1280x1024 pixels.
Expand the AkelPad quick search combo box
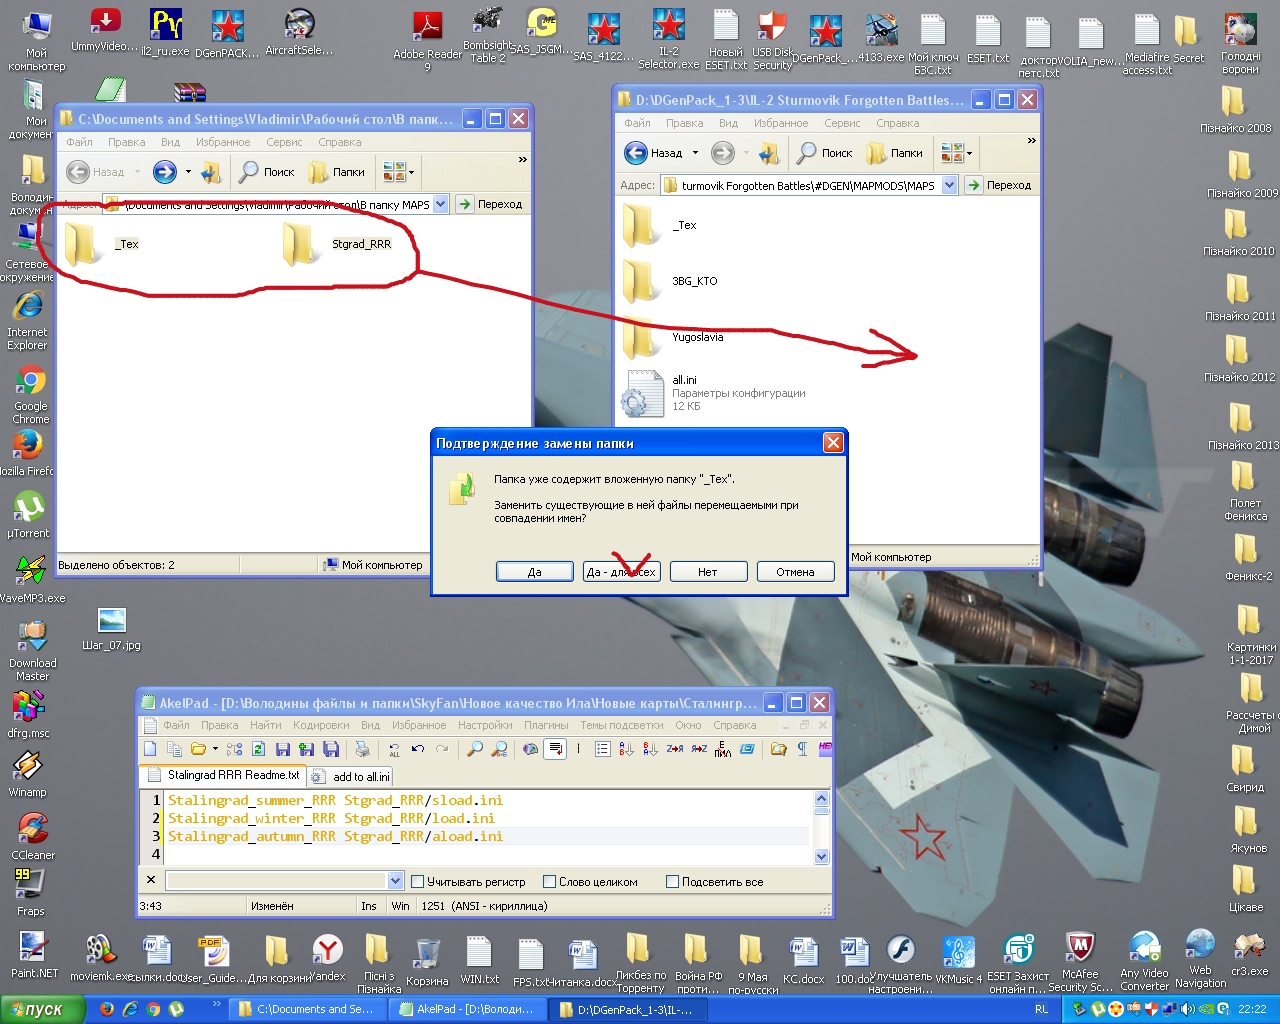[395, 881]
